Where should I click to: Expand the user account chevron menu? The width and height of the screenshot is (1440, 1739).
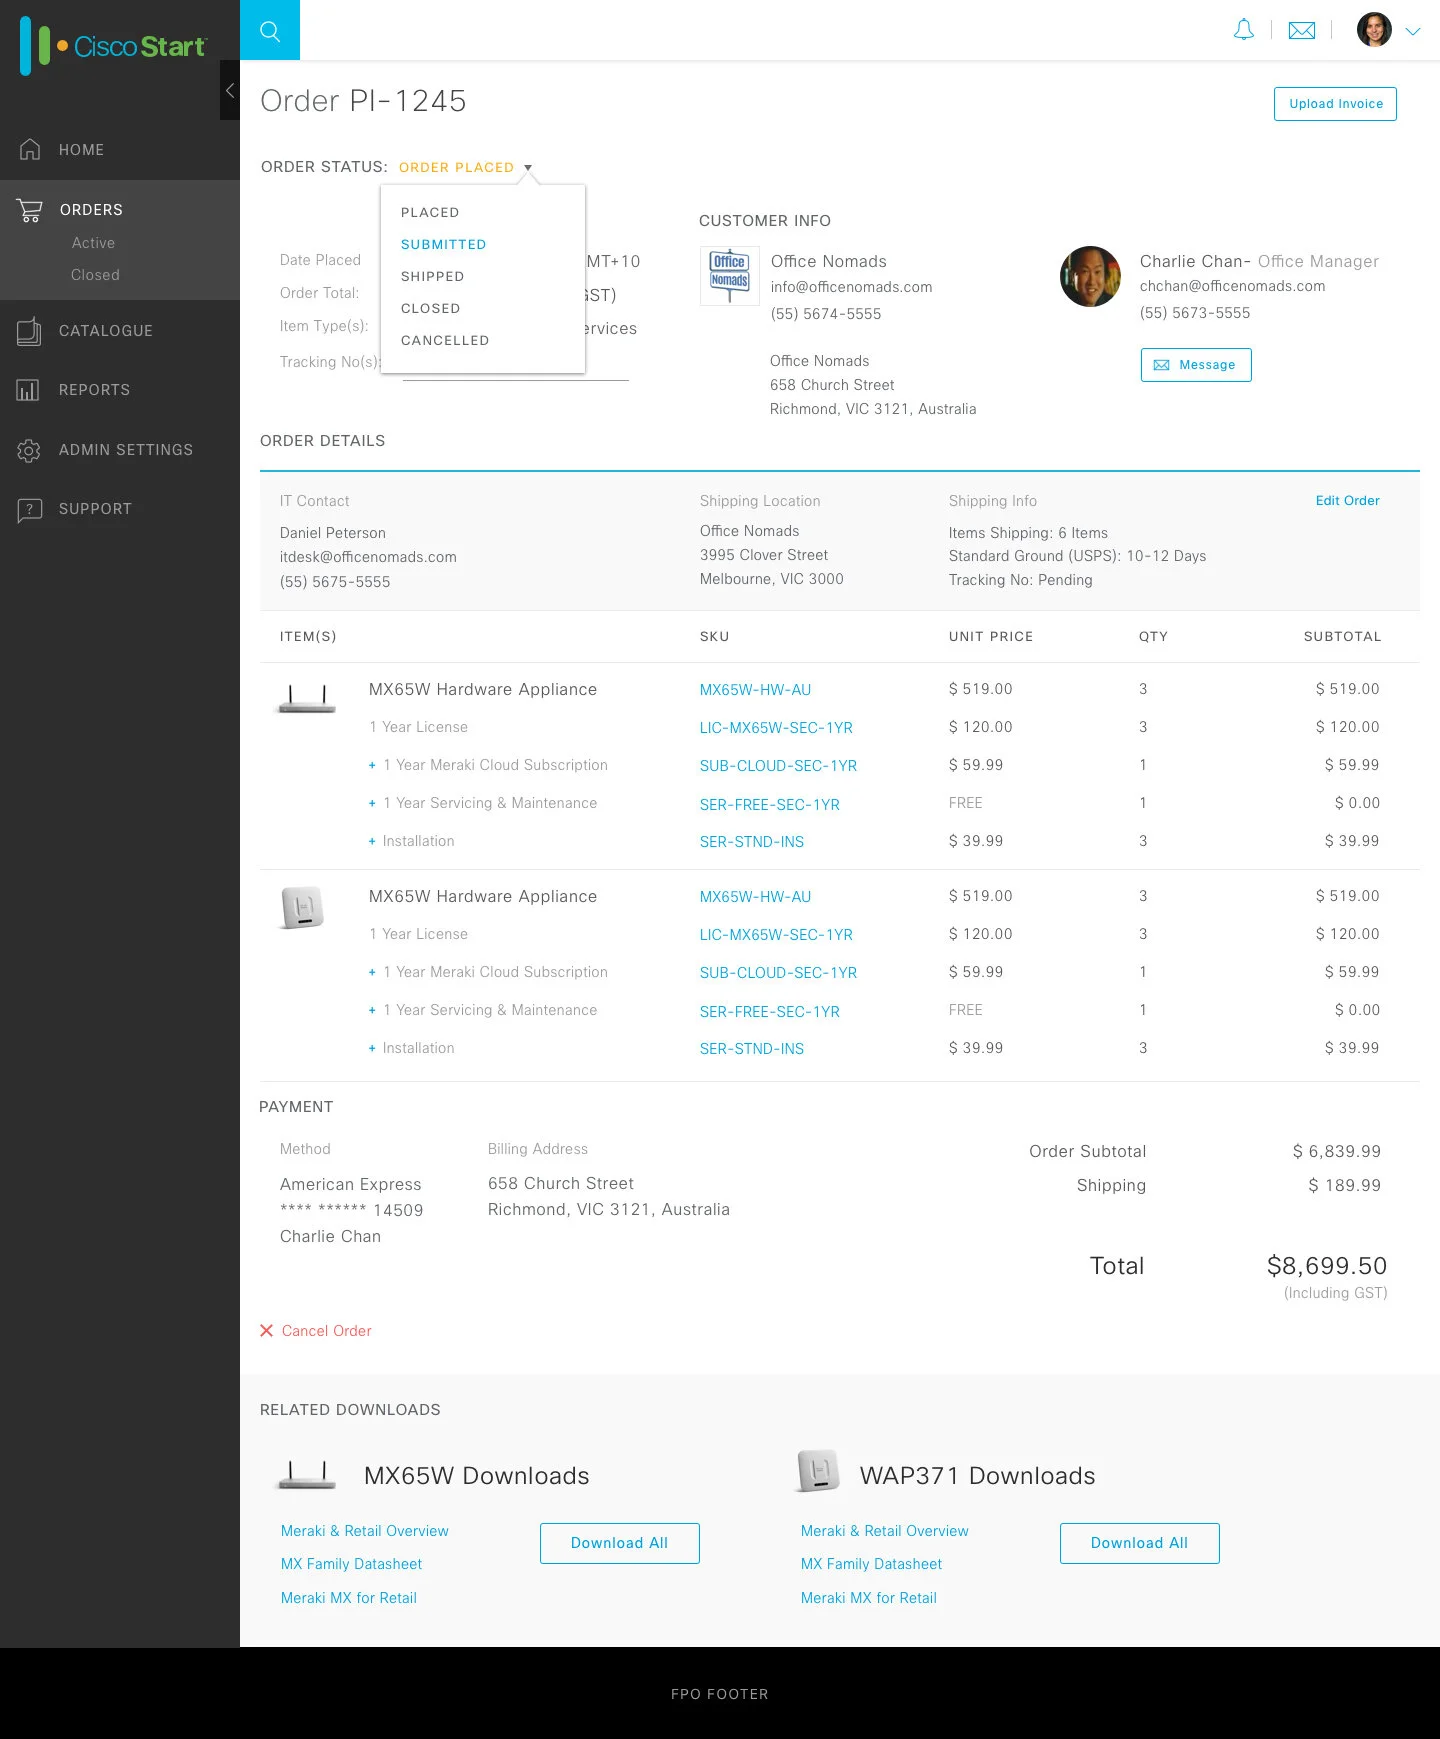tap(1413, 31)
